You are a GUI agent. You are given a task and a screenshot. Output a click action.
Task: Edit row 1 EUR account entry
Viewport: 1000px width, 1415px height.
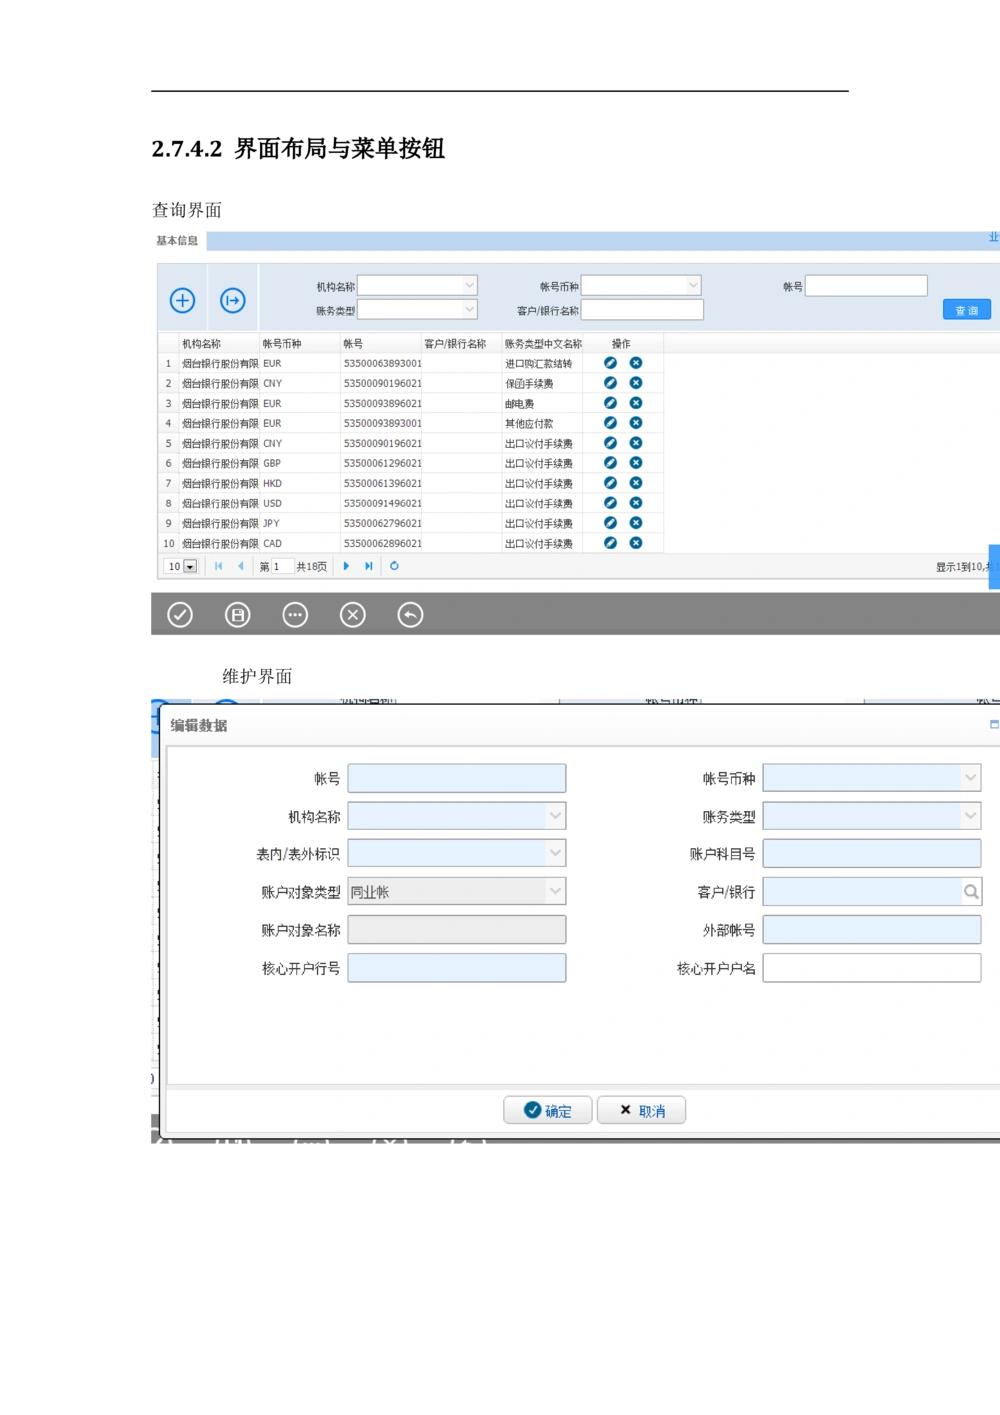610,363
